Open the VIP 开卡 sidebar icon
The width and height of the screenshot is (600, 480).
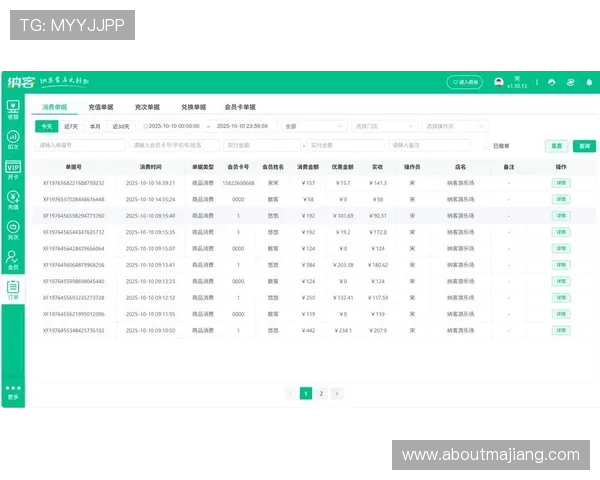pos(13,168)
